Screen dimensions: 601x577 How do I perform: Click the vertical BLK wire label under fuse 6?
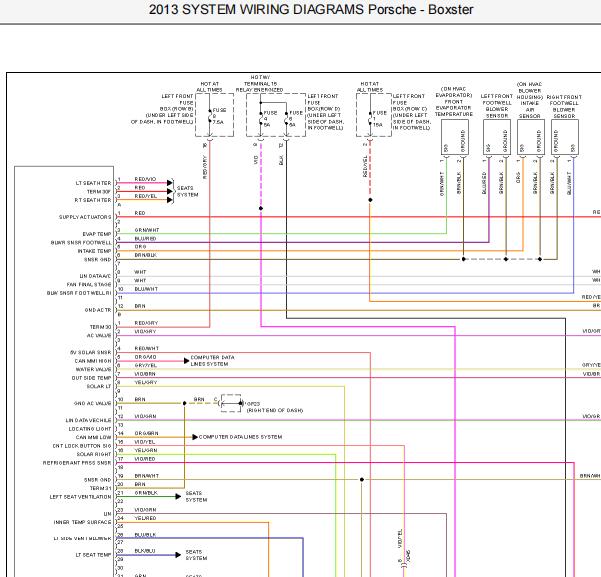281,160
